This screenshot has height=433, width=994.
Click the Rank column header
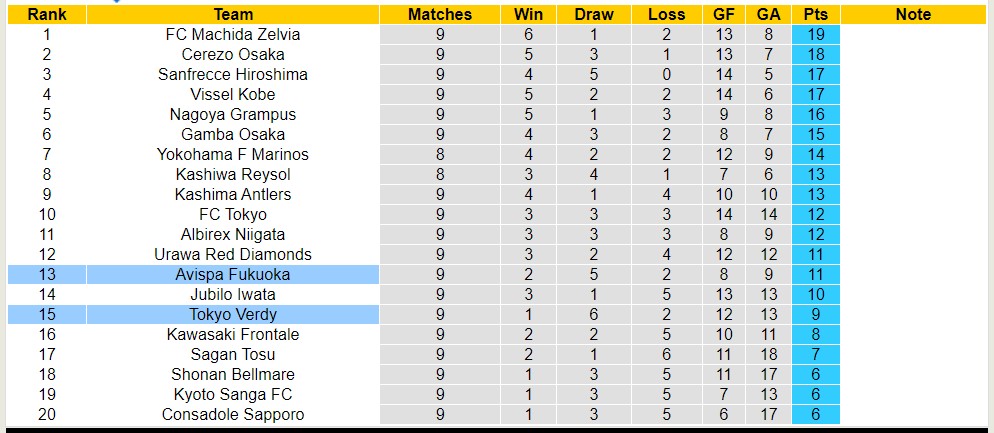(47, 14)
